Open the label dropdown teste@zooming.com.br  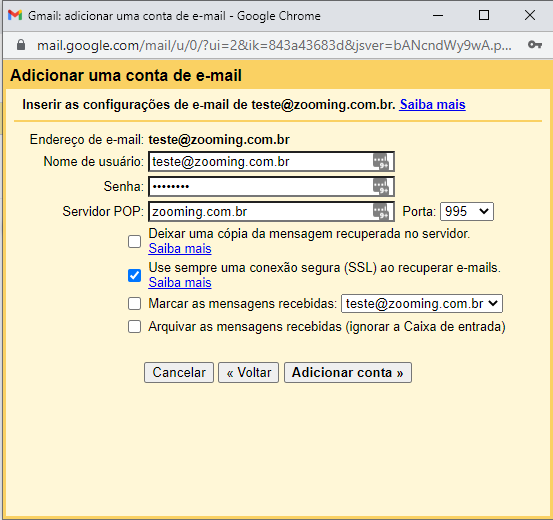tap(422, 303)
